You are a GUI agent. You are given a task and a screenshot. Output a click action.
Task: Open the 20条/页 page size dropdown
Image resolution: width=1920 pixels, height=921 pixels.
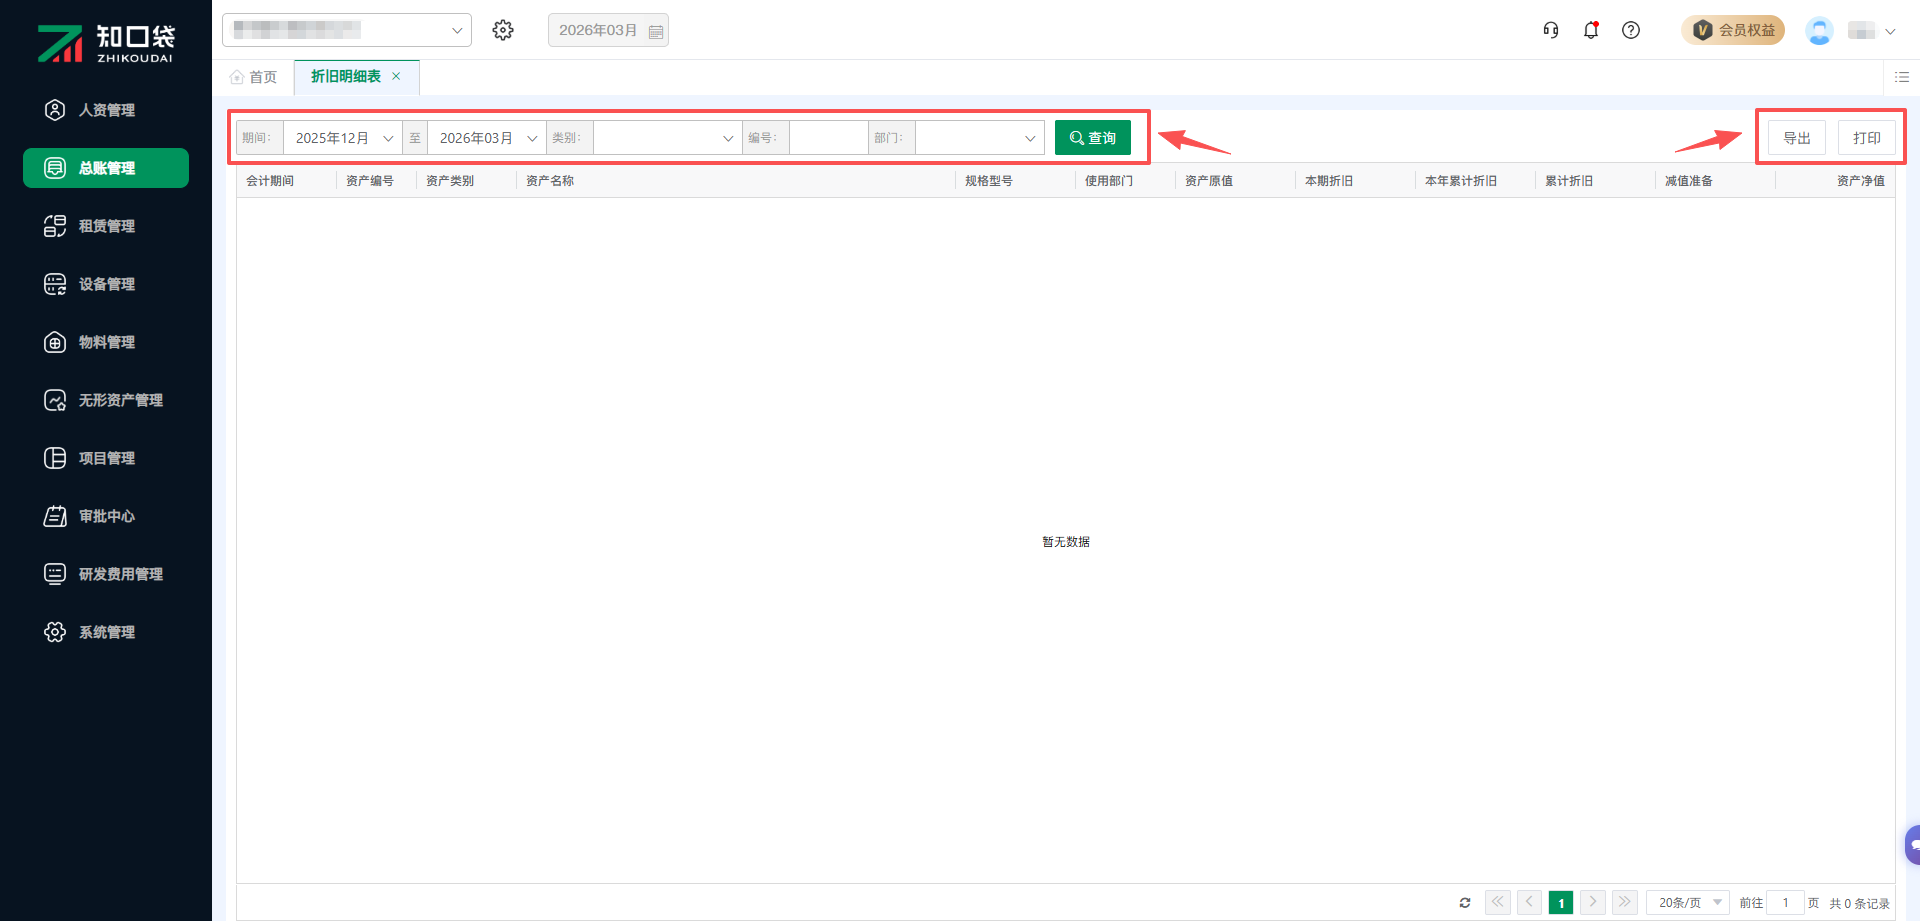tap(1688, 902)
